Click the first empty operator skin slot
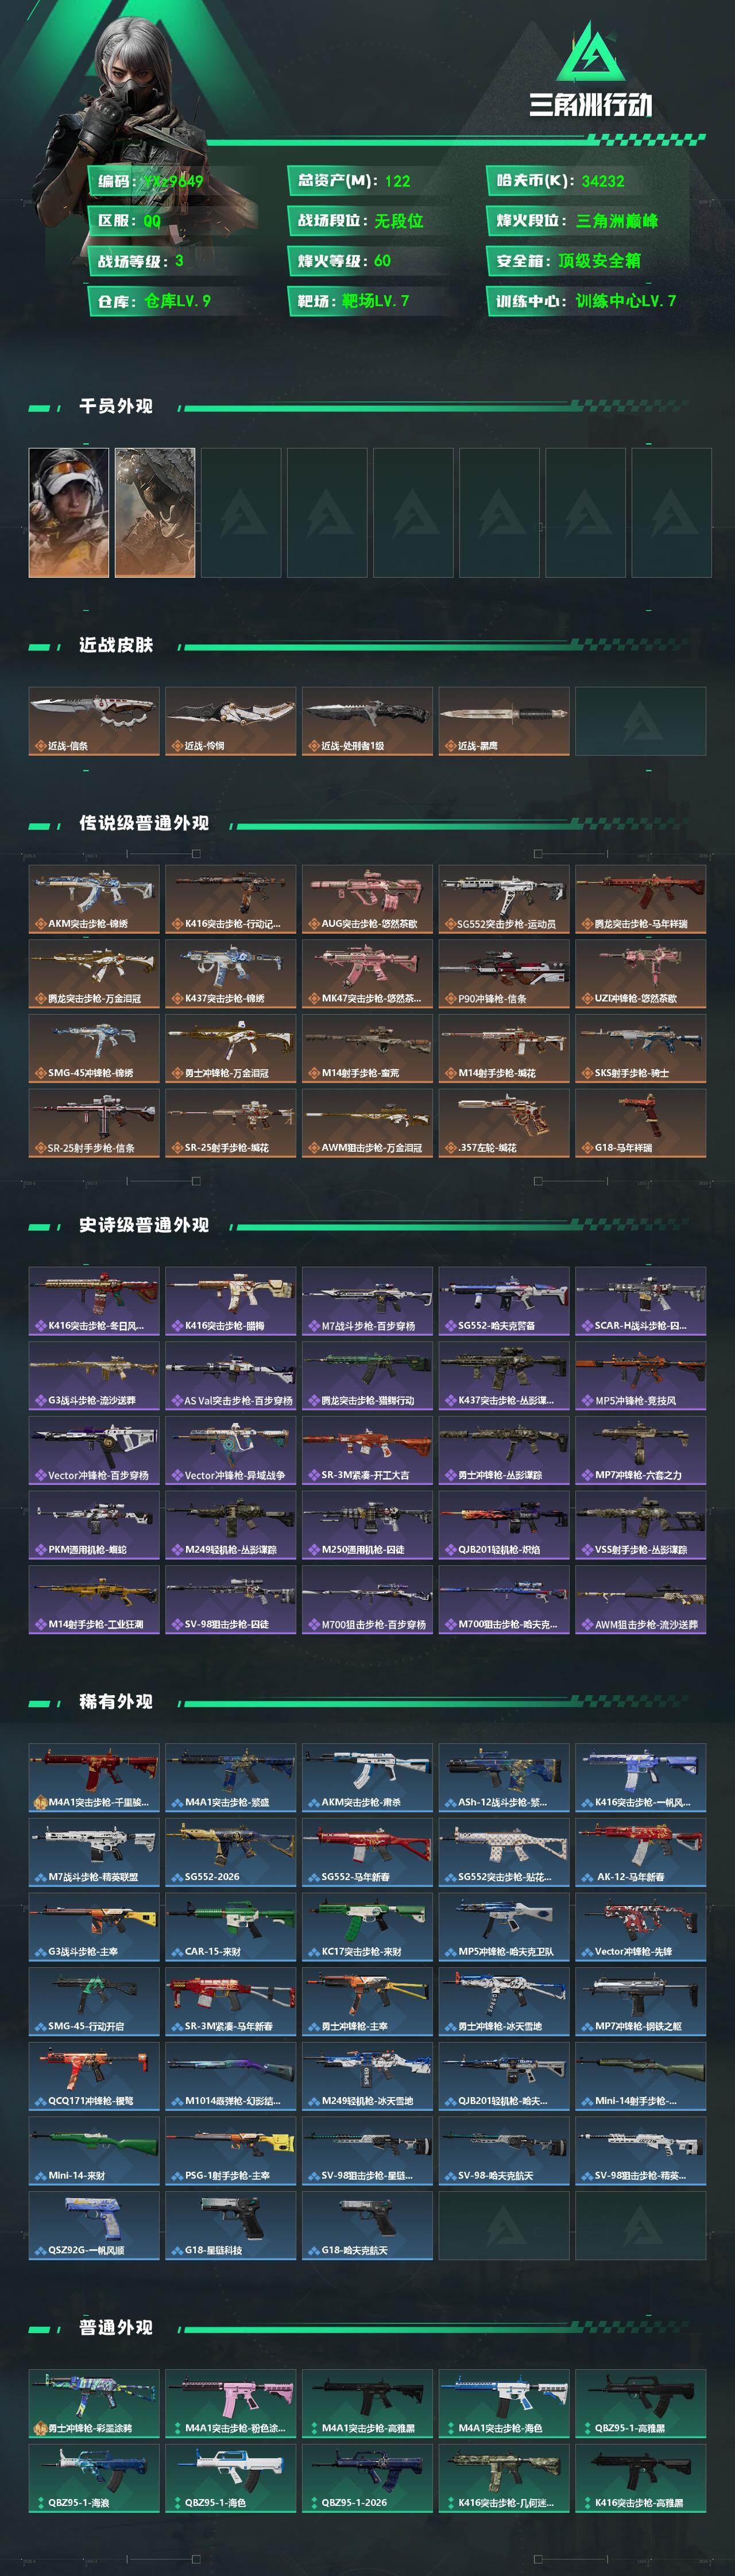 coord(241,513)
